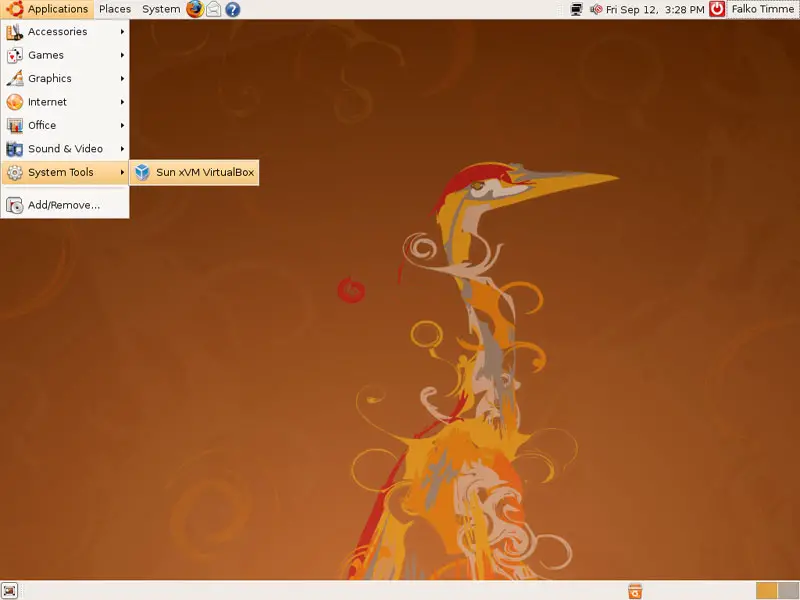Open the Places menu
Screen dimensions: 800x600
pos(115,9)
